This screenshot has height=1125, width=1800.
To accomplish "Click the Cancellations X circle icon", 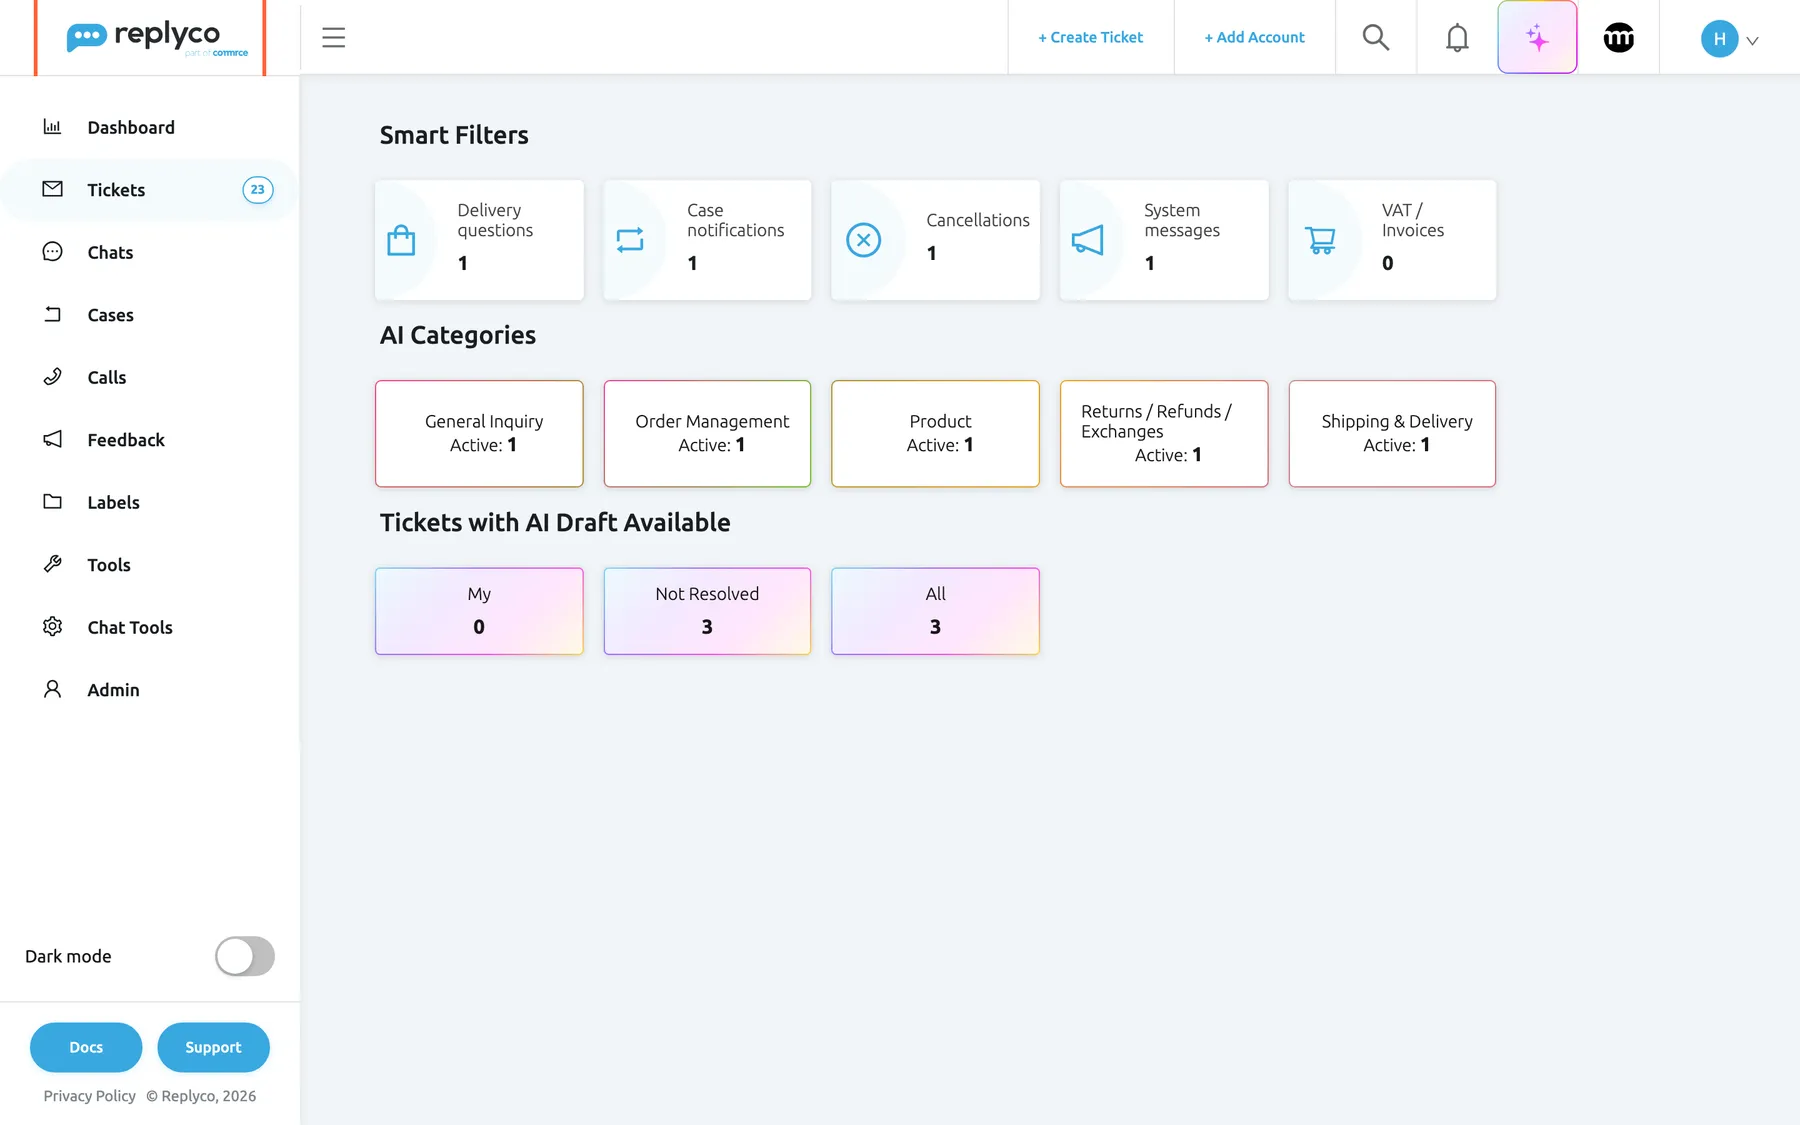I will 863,240.
